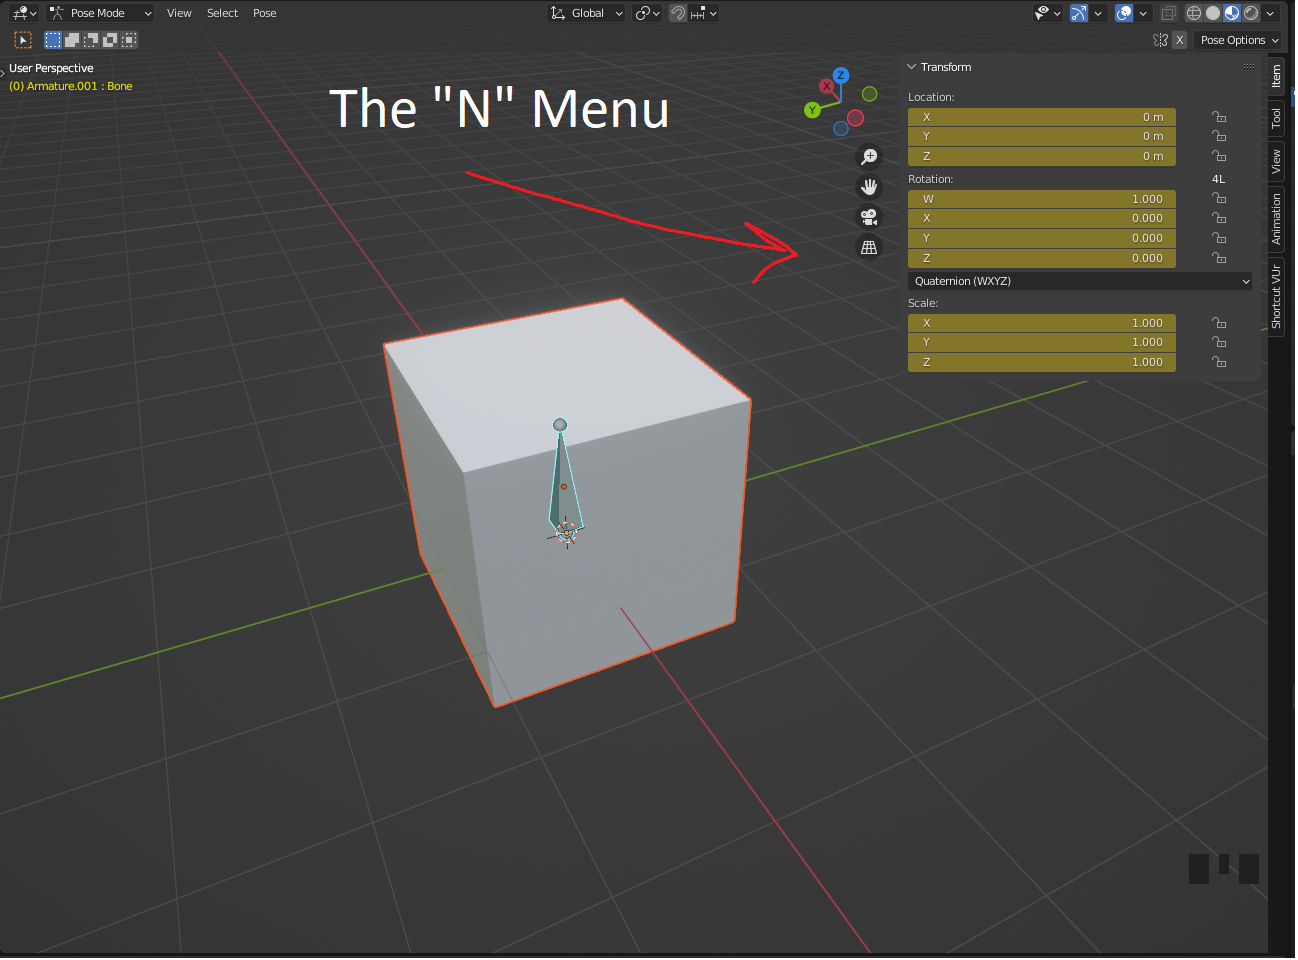Click the Pose Options button
Viewport: 1298px width, 960px height.
pos(1238,40)
